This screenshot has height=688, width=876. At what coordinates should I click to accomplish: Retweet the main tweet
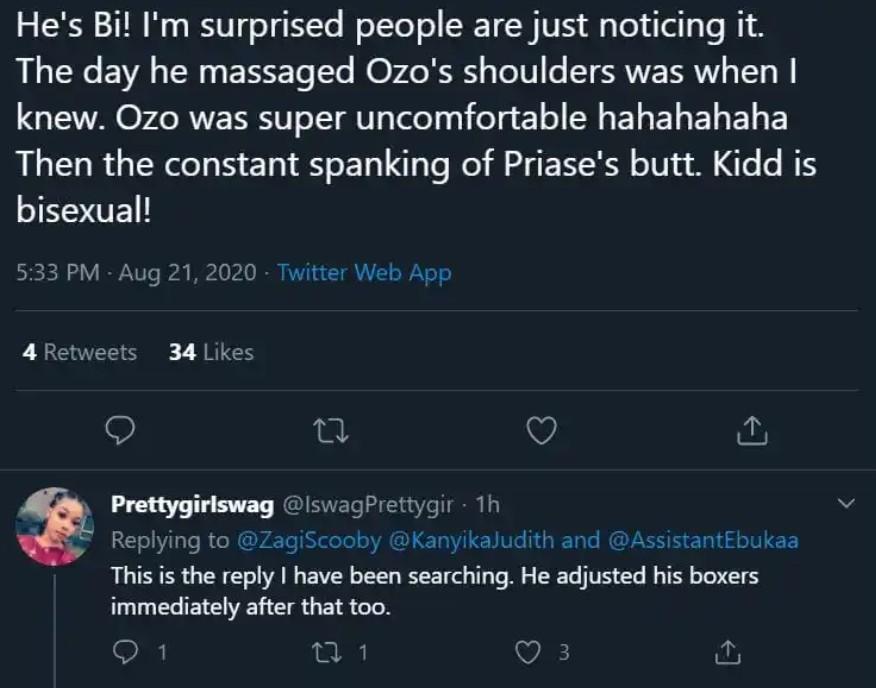pos(331,430)
